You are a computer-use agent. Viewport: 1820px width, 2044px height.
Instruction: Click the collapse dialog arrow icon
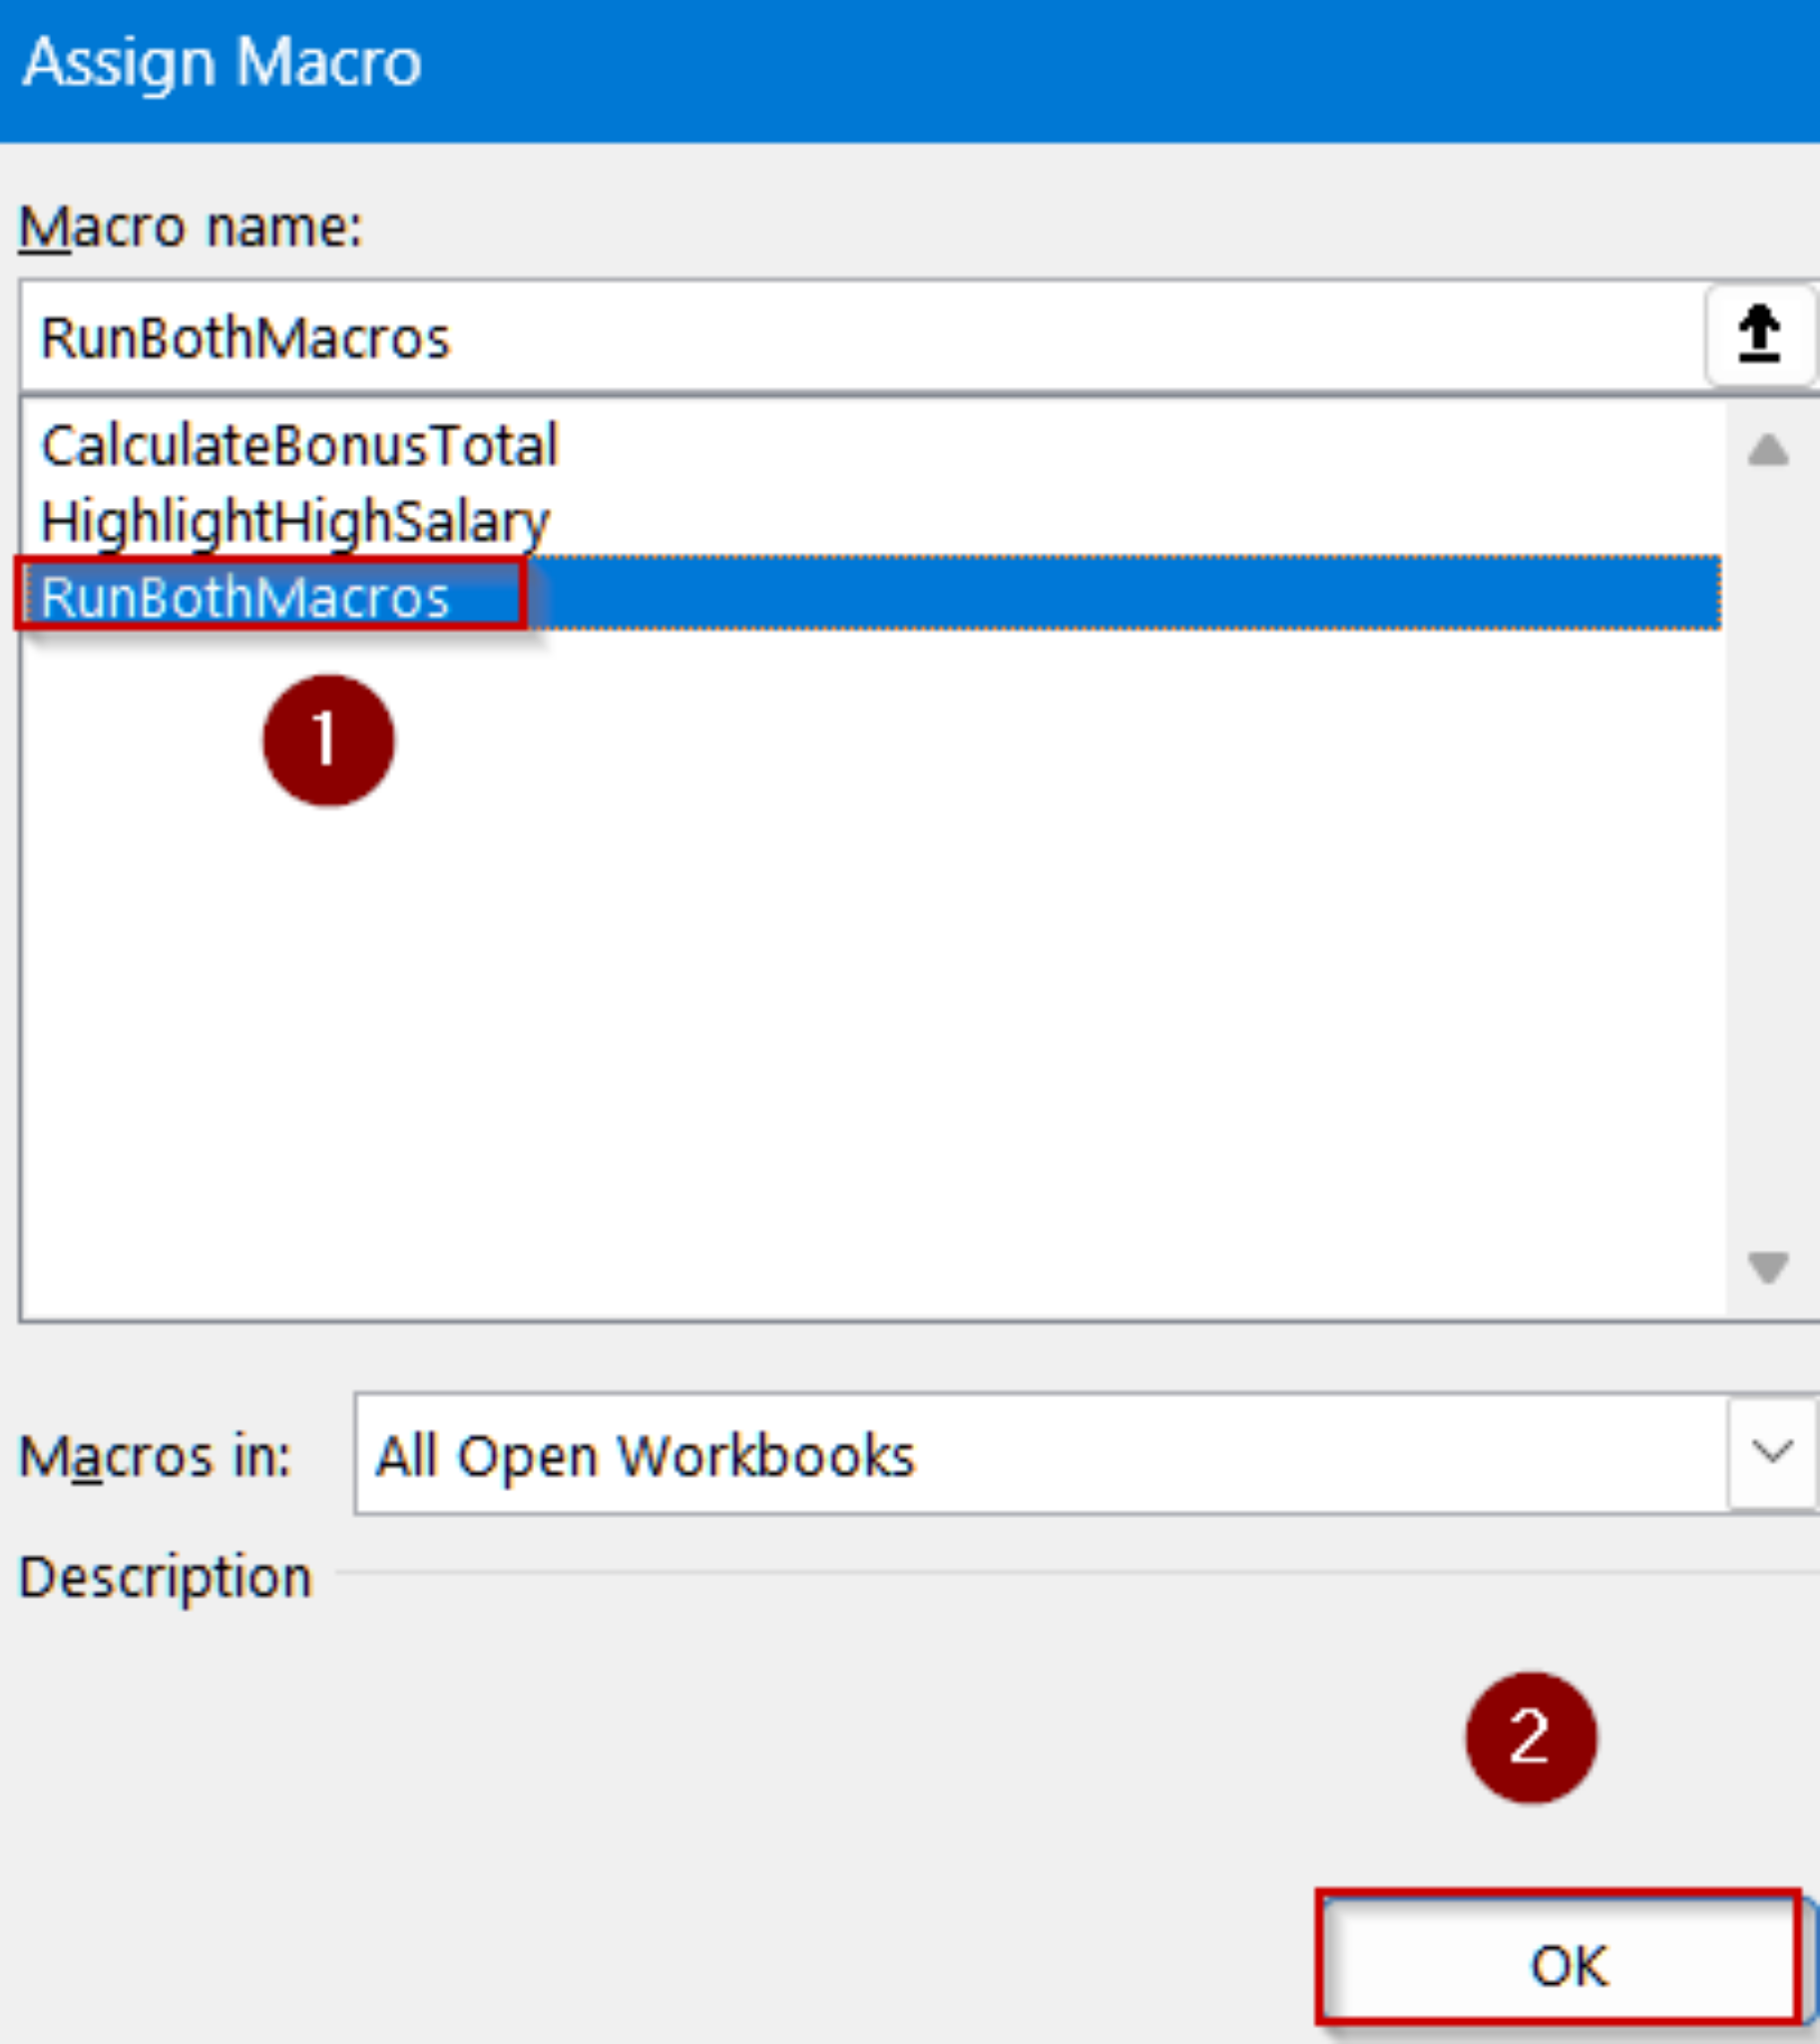(1757, 333)
